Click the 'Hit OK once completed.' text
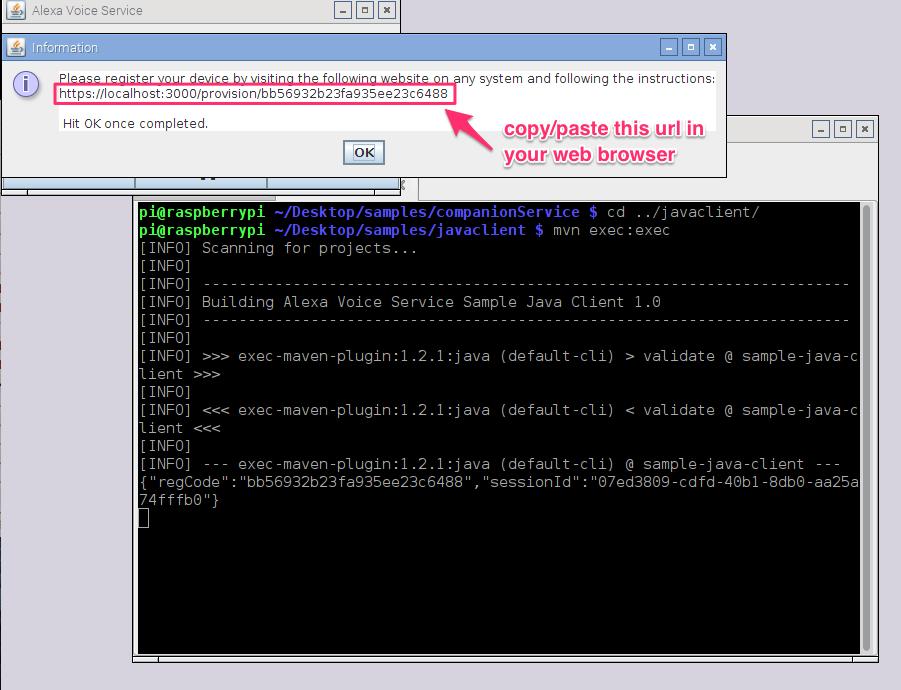The width and height of the screenshot is (901, 690). (x=135, y=124)
